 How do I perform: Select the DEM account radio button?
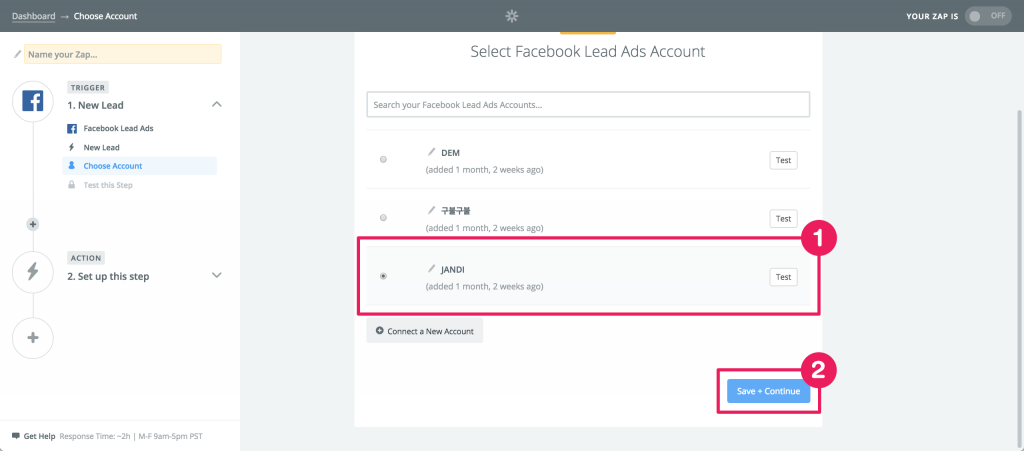point(384,160)
